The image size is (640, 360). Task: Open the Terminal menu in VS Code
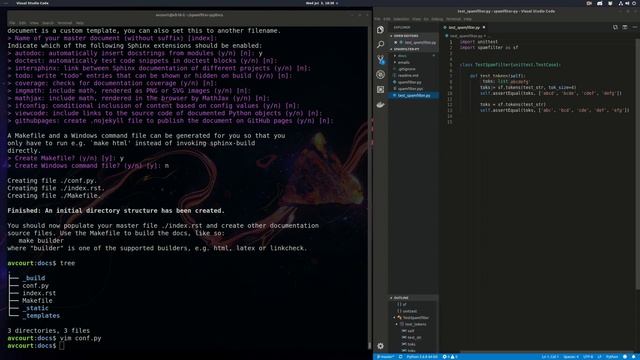tap(453, 19)
